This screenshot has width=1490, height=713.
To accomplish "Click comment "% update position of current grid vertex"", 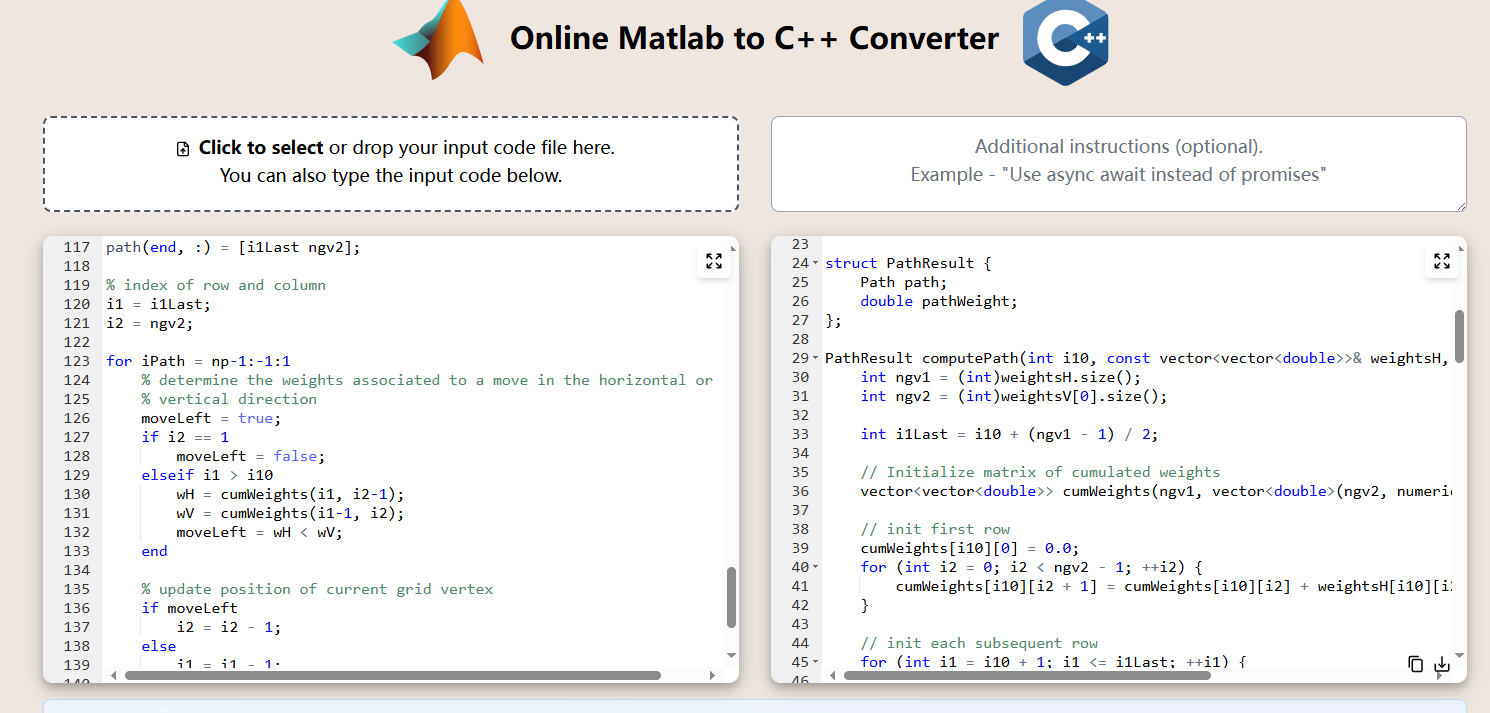I will tap(317, 589).
